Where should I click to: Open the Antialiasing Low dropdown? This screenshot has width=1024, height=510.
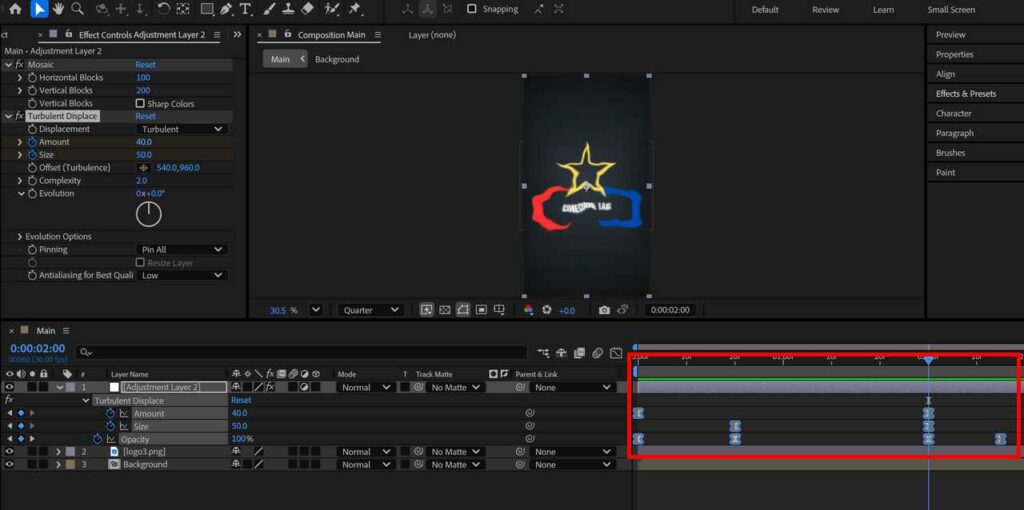point(182,276)
